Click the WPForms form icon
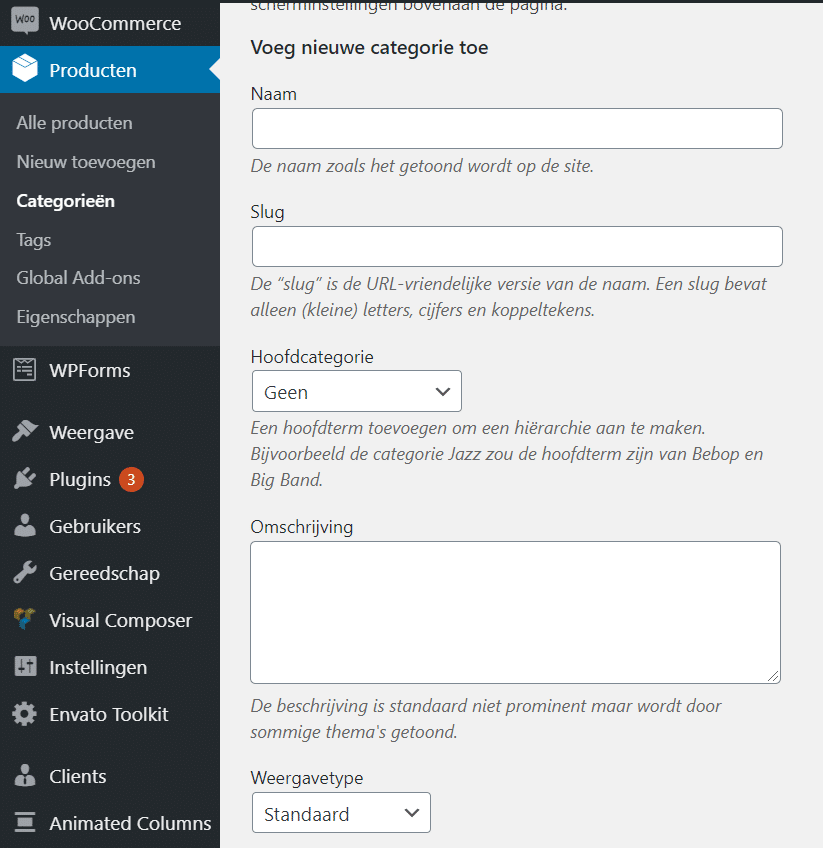Screen dimensions: 823x848 [25, 370]
